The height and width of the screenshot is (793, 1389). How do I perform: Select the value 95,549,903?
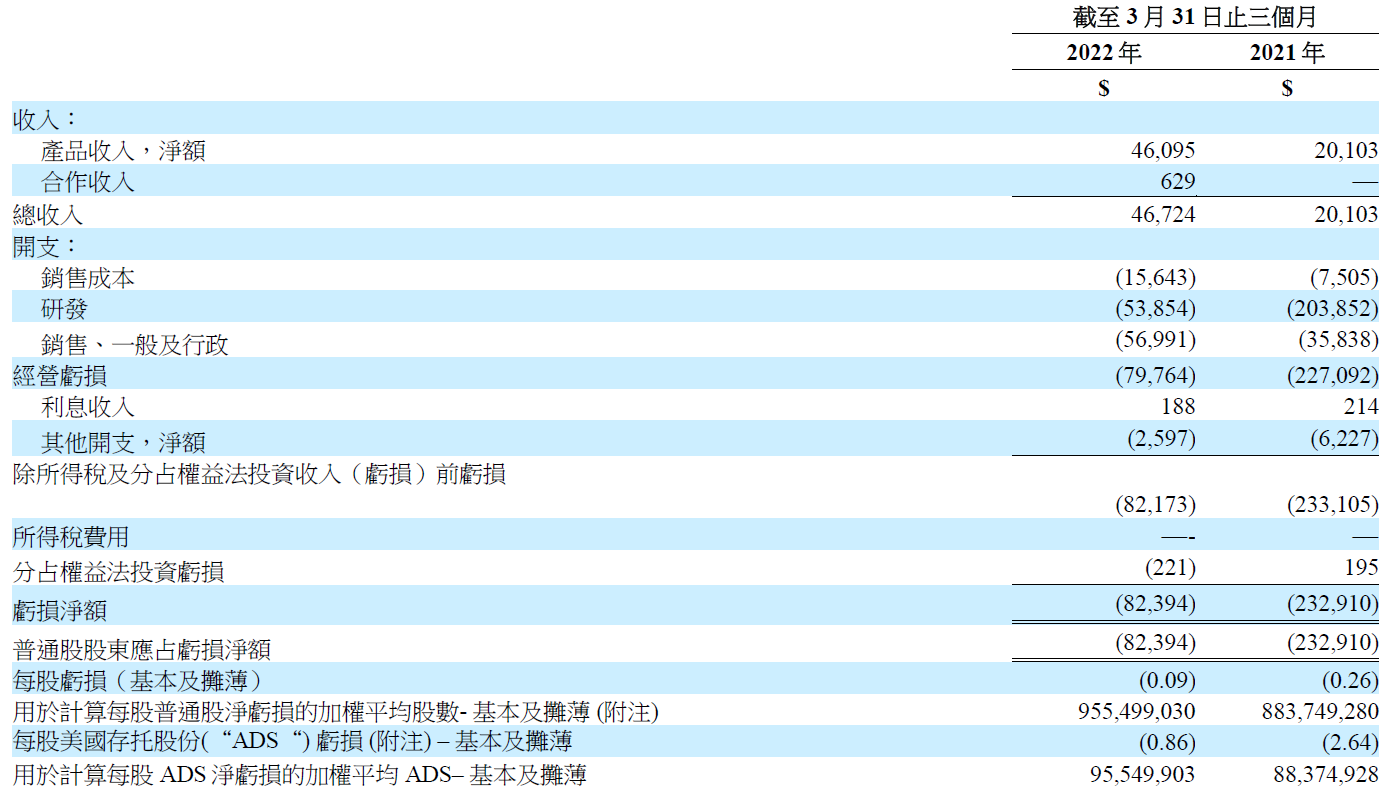coord(1142,774)
